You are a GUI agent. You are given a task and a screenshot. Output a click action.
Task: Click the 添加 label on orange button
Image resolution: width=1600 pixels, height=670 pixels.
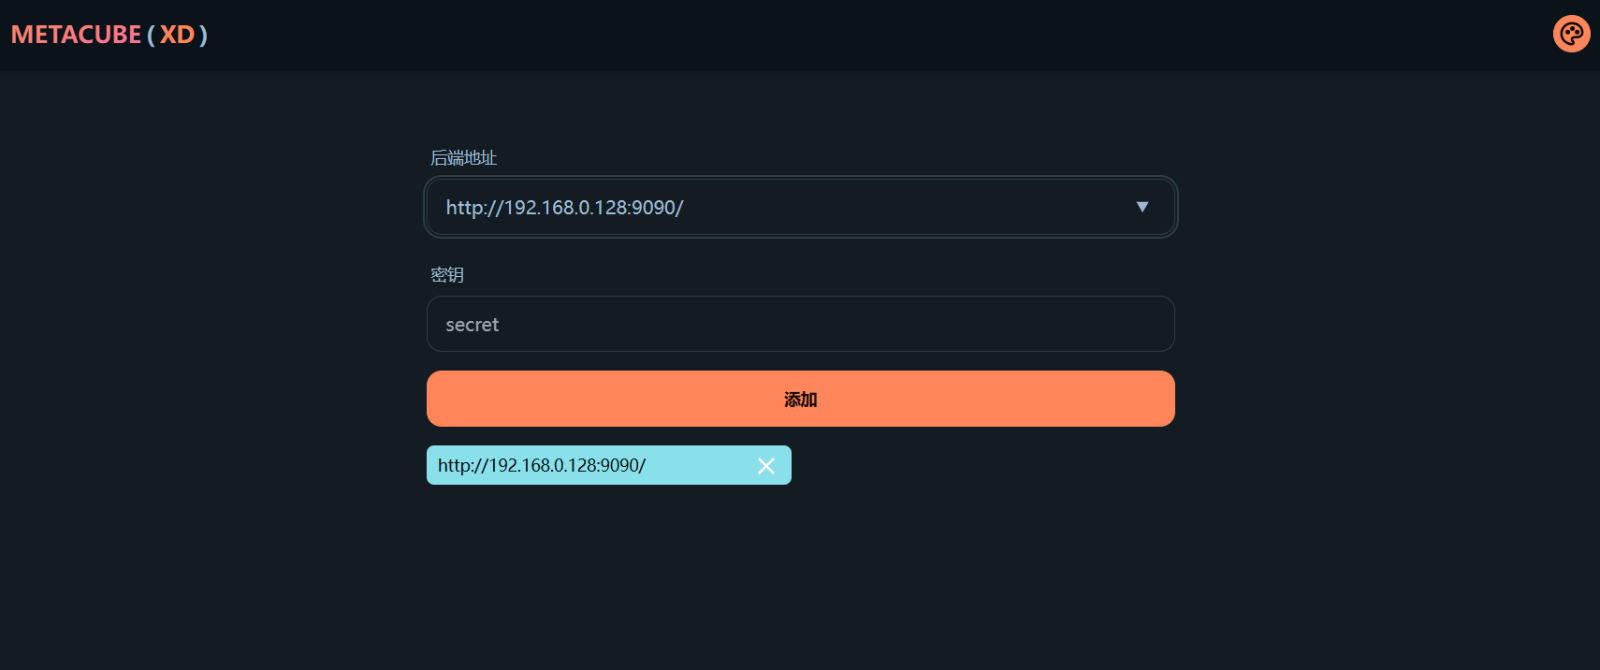coord(800,399)
